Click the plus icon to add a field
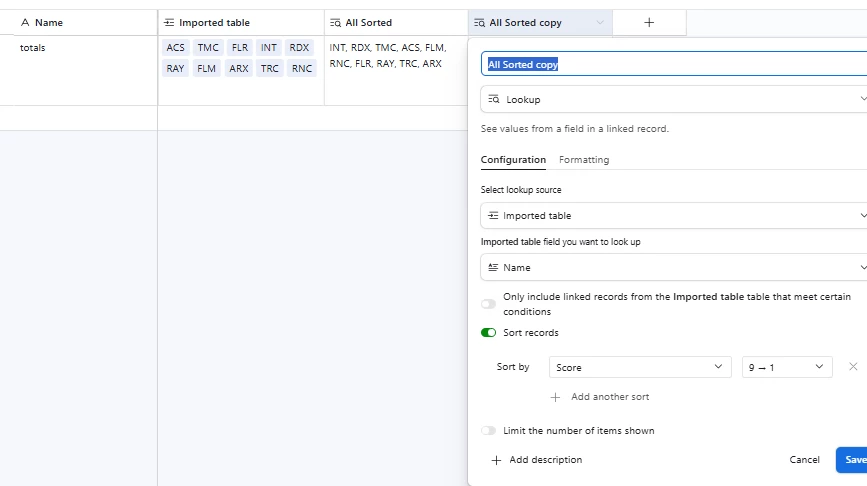Image resolution: width=867 pixels, height=486 pixels. (649, 23)
